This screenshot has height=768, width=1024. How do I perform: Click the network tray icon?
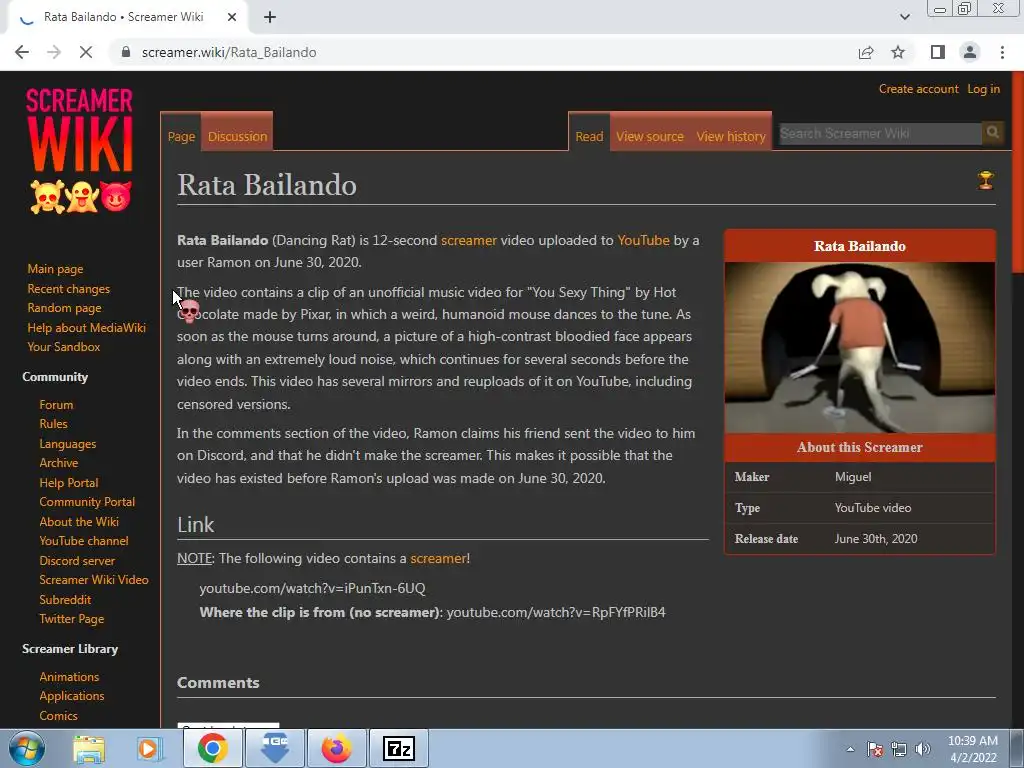pos(899,749)
